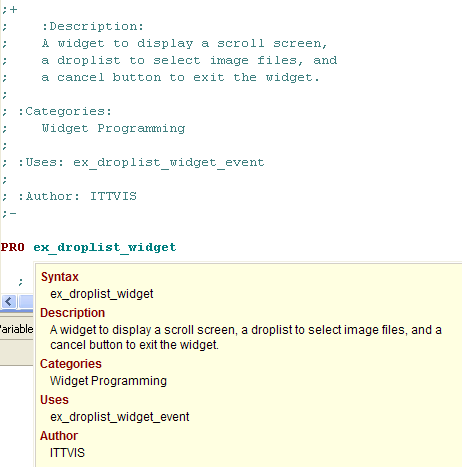
Task: Click ITTVIS author name in tooltip
Action: (x=67, y=453)
